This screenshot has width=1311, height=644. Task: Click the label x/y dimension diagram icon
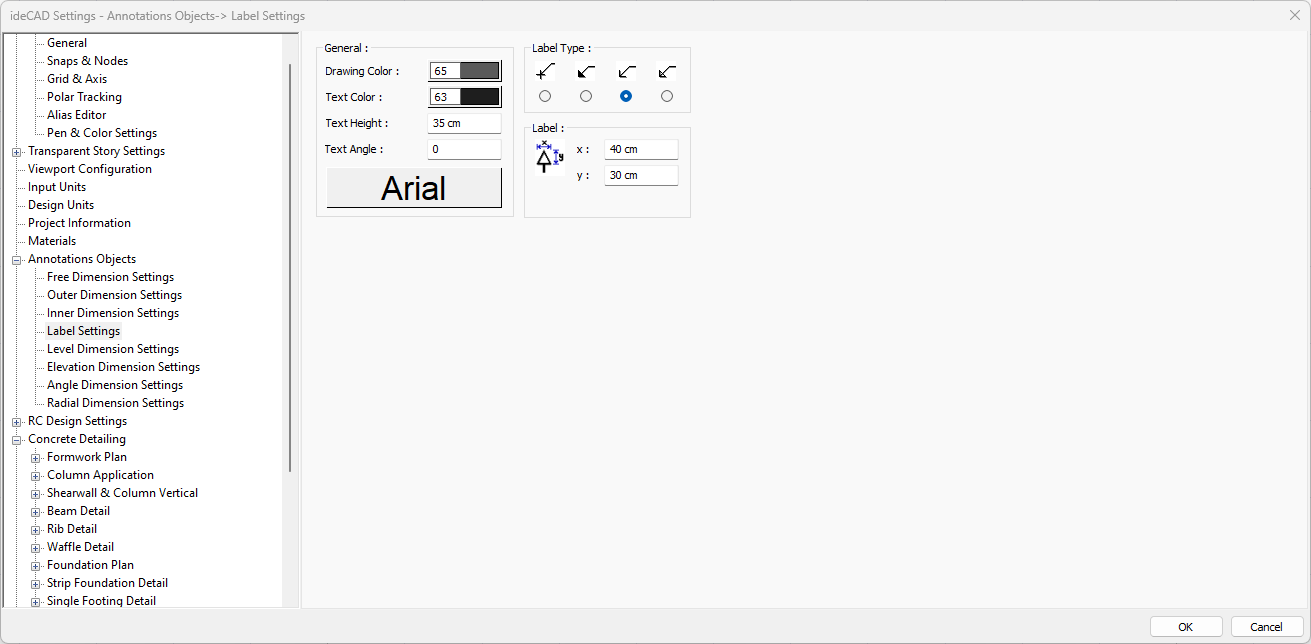point(549,158)
